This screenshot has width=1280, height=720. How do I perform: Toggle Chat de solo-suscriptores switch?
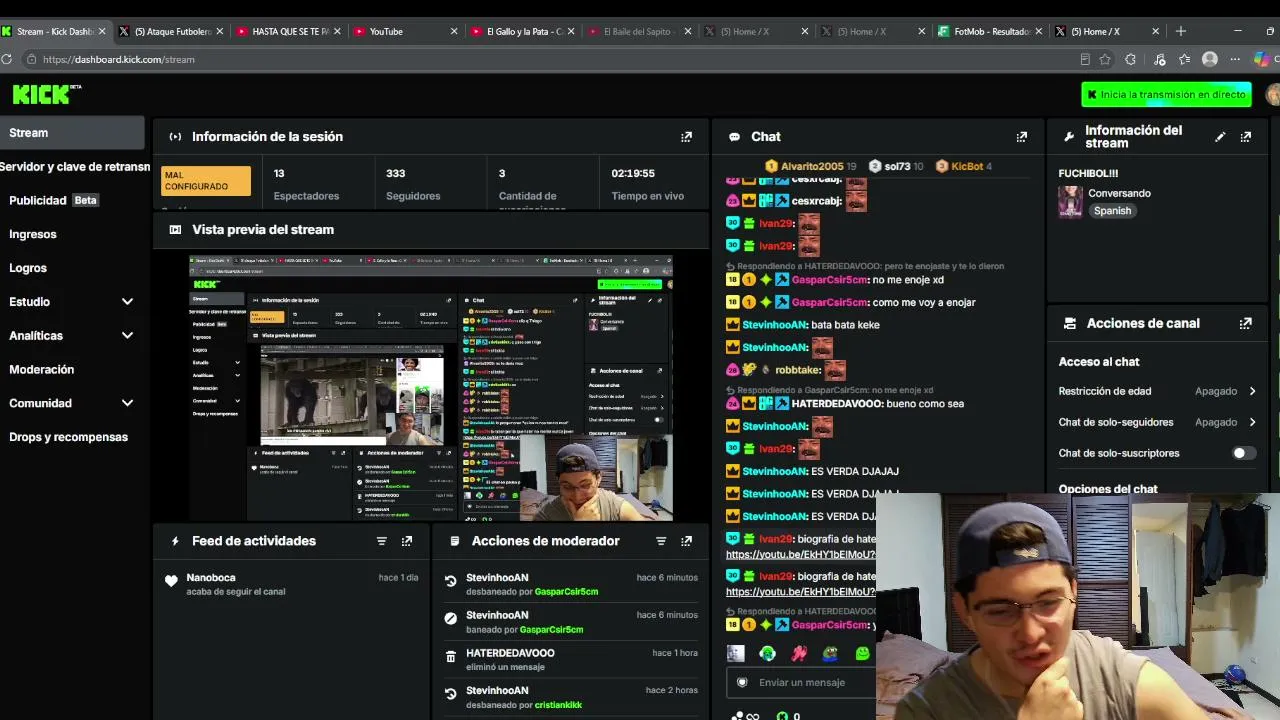[x=1243, y=453]
